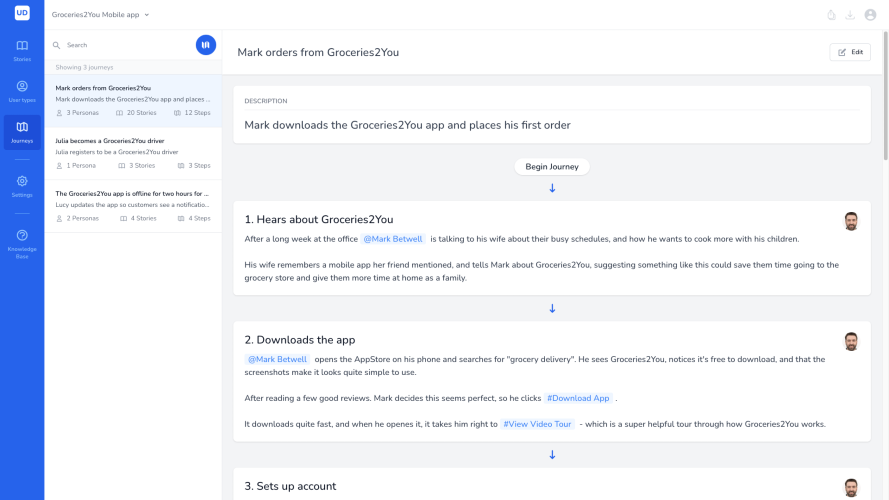Click the 2. Downloads the app heading
This screenshot has width=889, height=500.
300,340
